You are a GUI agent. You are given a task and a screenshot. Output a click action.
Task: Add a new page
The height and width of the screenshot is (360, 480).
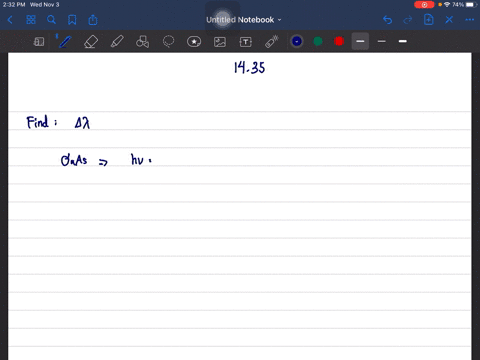point(429,20)
